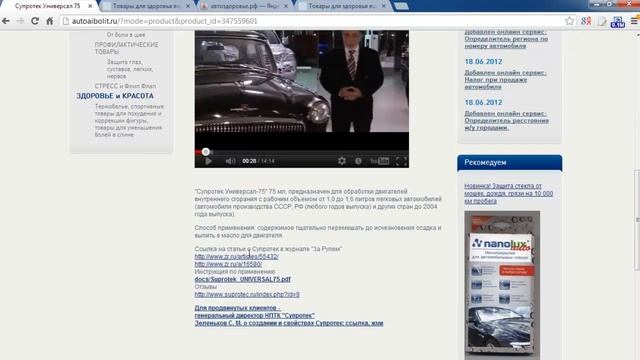Click the page icon in the address bar
Viewport: 640px width, 360px height.
tap(66, 21)
